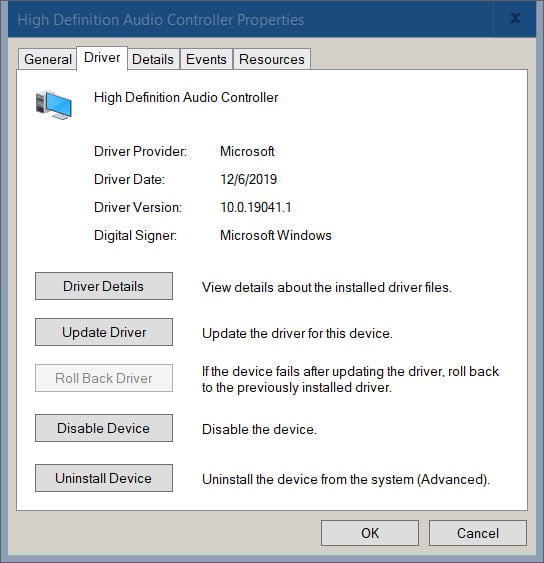This screenshot has height=563, width=544.
Task: Click 'Uninstall the device from the system' text
Action: tap(346, 480)
